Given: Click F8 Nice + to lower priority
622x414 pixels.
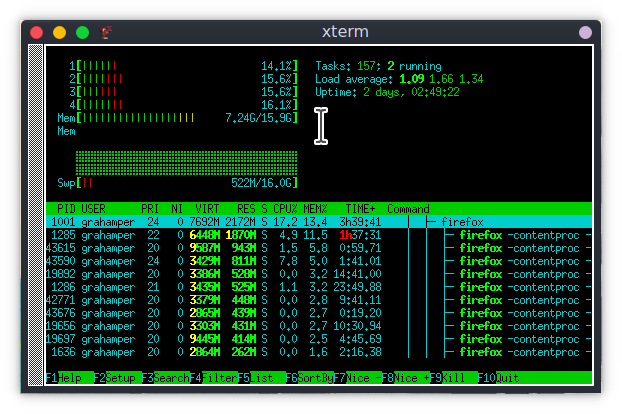Looking at the screenshot, I should [403, 378].
